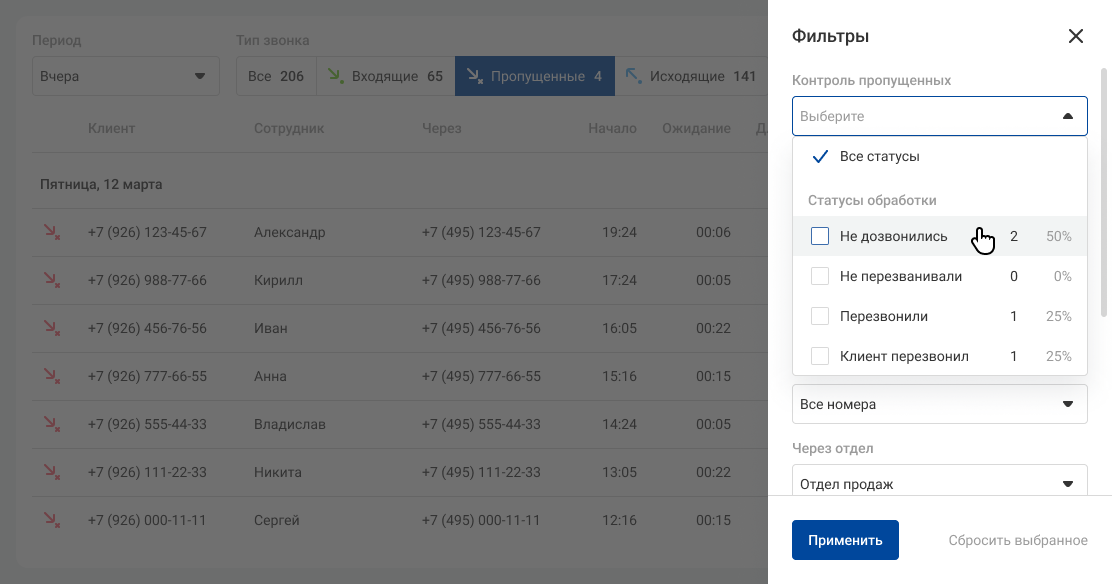Tick the Не перезванивали checkbox
Image resolution: width=1112 pixels, height=584 pixels.
click(820, 276)
